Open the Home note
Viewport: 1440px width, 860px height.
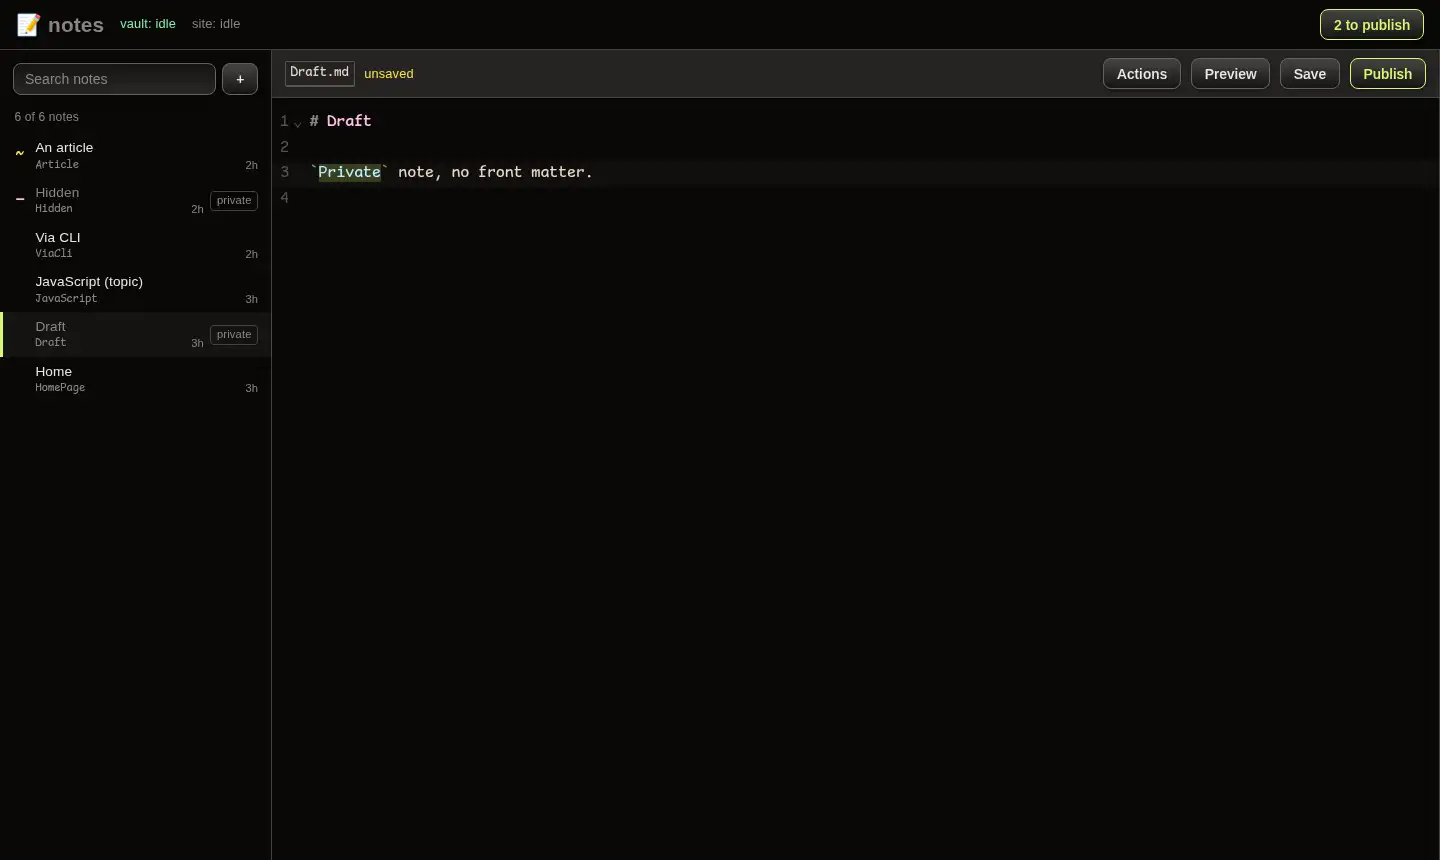tap(136, 379)
